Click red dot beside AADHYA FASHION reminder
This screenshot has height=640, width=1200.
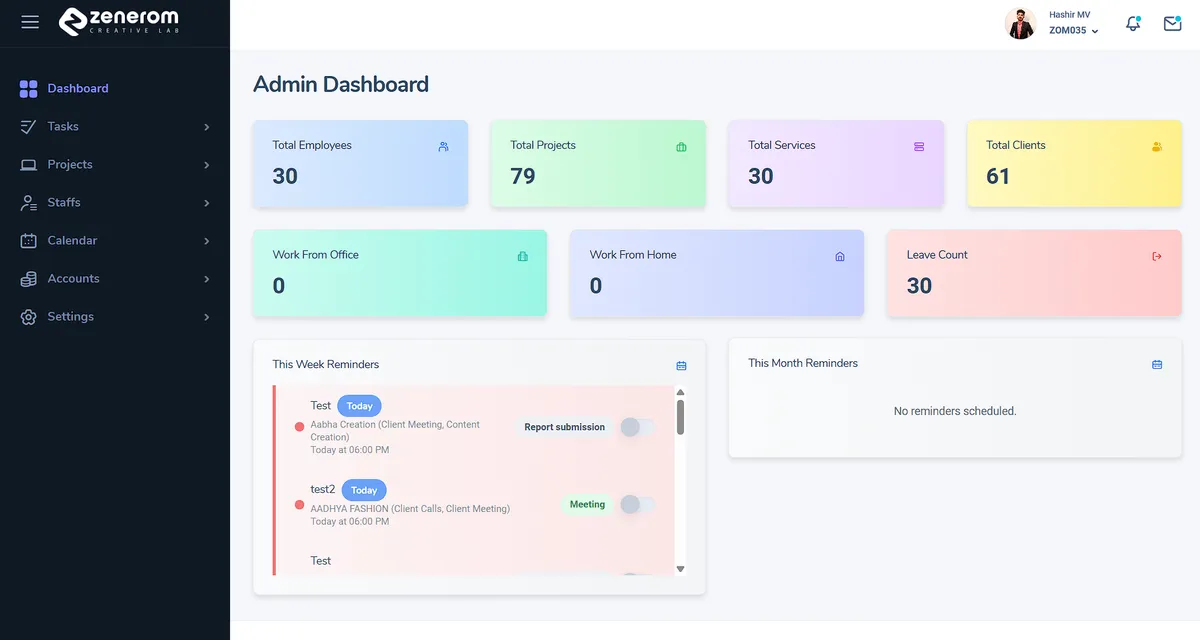[299, 505]
